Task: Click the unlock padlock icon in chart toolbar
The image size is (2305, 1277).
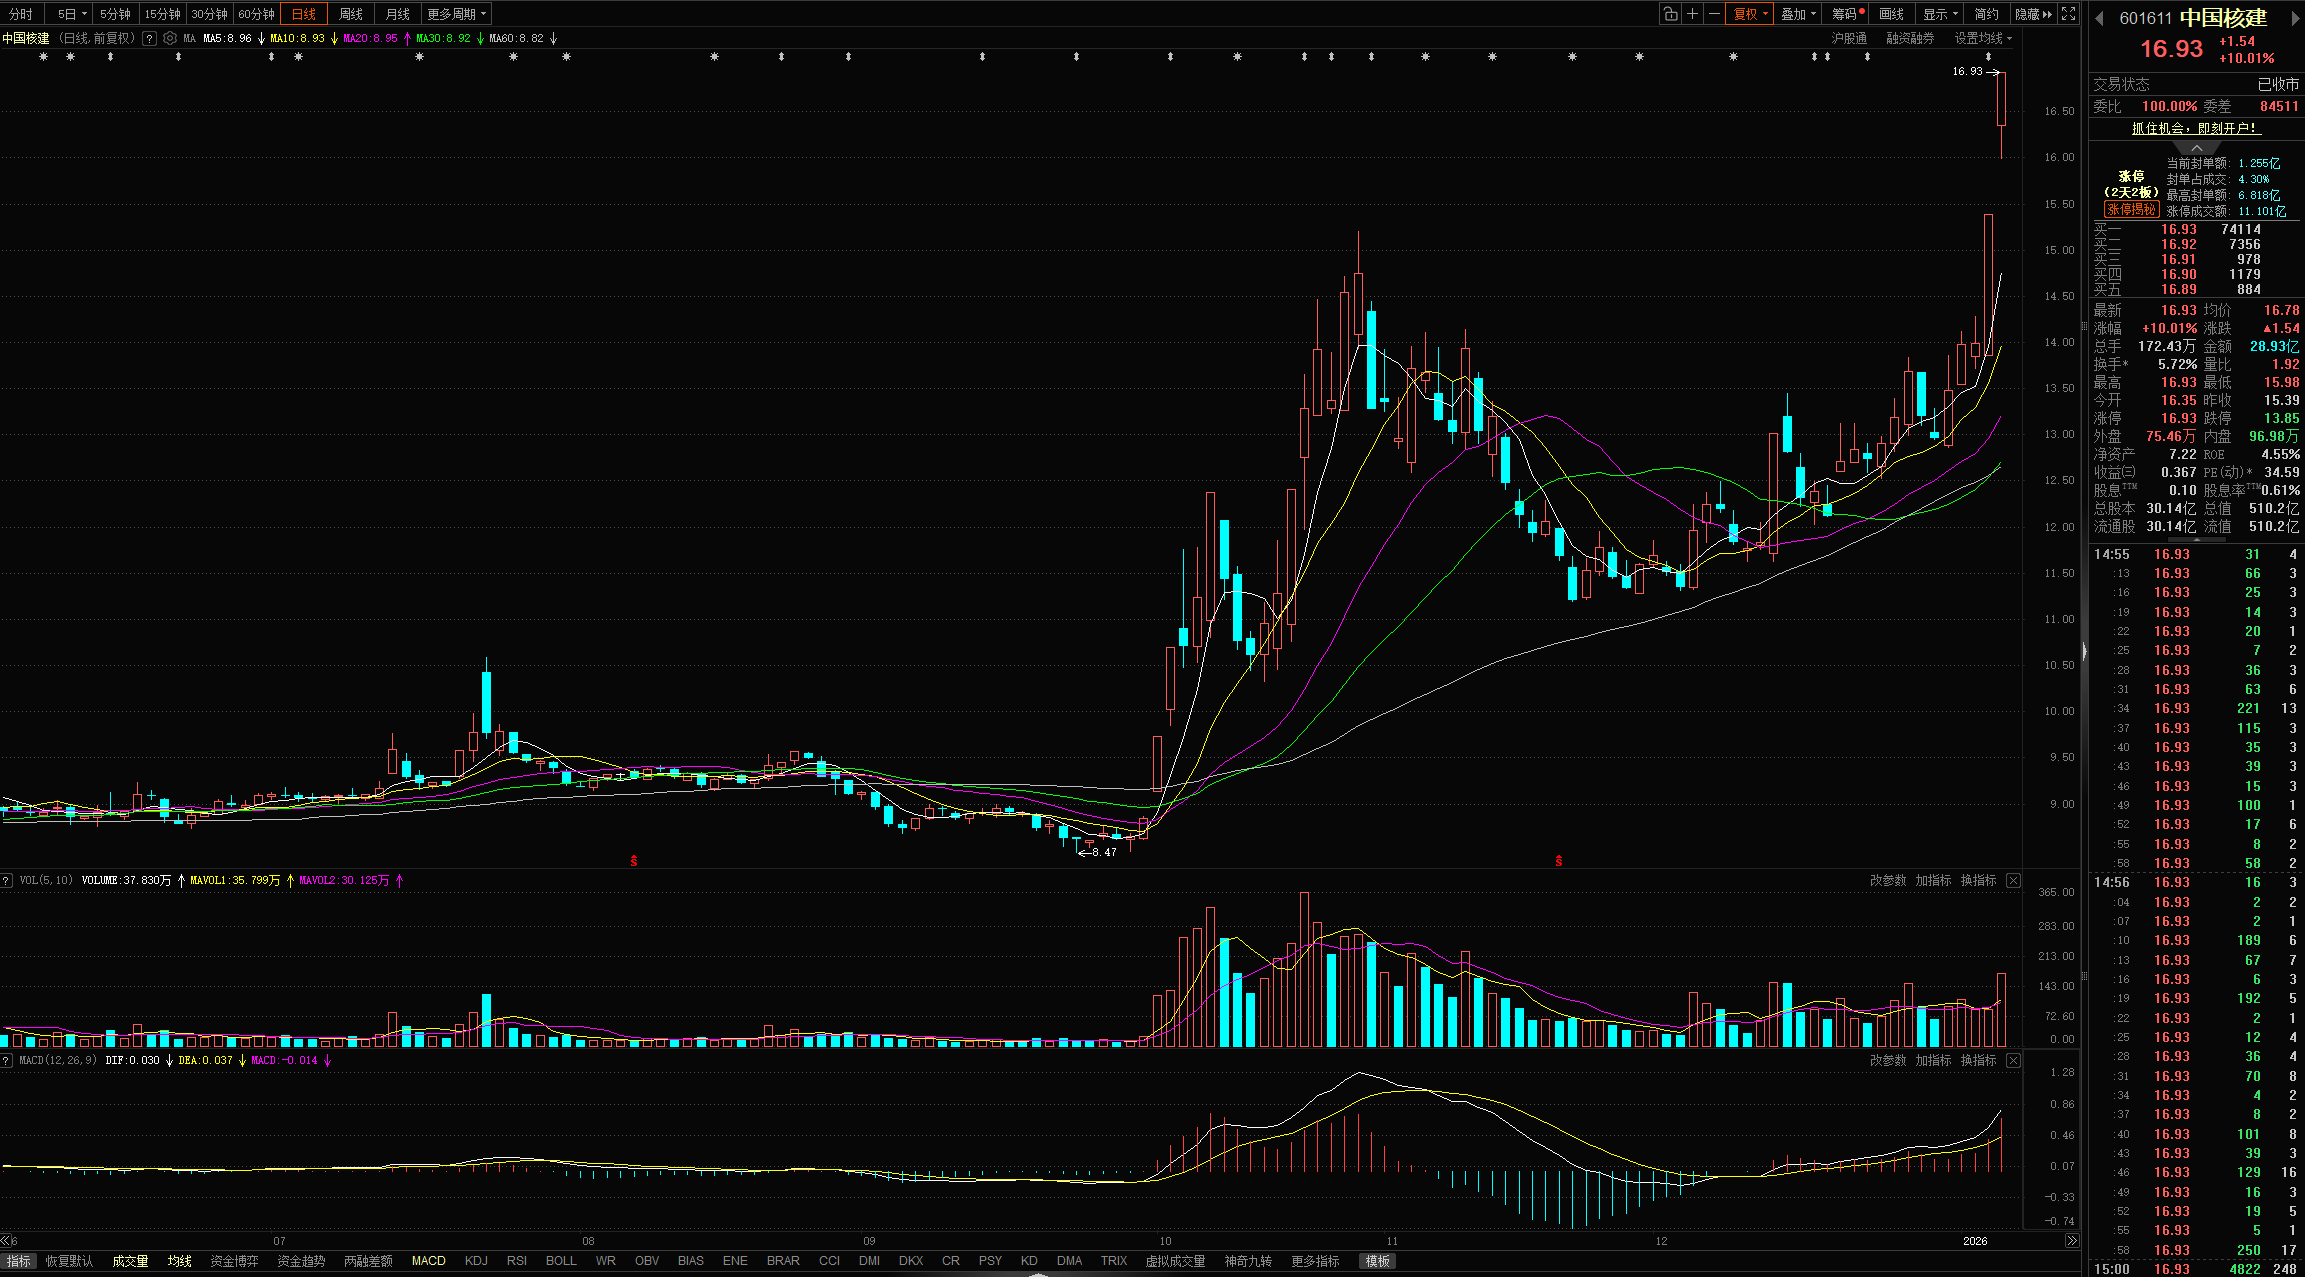Action: coord(1670,14)
